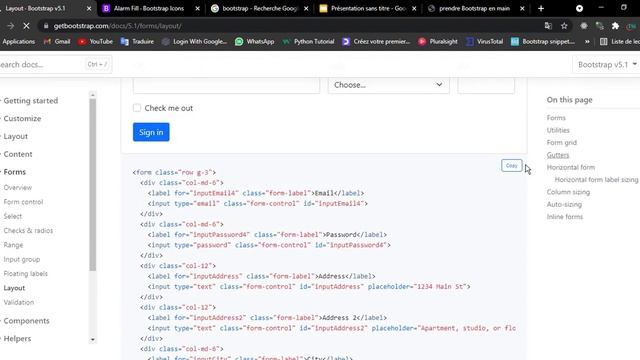Image resolution: width=640 pixels, height=360 pixels.
Task: Open the VirusTotal bookmark
Action: click(x=484, y=41)
